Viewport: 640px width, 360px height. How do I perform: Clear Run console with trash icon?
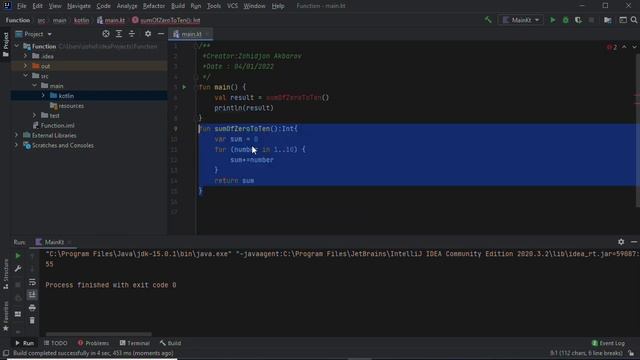(32, 321)
